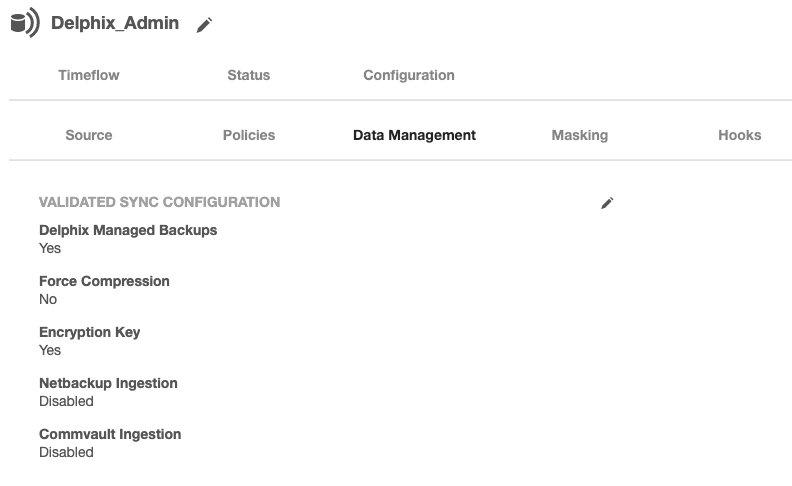Click the "No" value under Force Compression
The width and height of the screenshot is (792, 486).
(x=48, y=299)
